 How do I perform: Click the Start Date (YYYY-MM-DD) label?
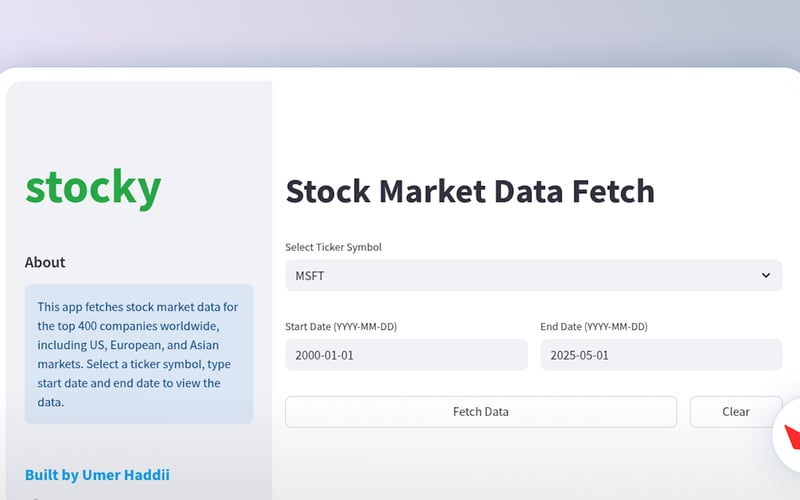(348, 327)
